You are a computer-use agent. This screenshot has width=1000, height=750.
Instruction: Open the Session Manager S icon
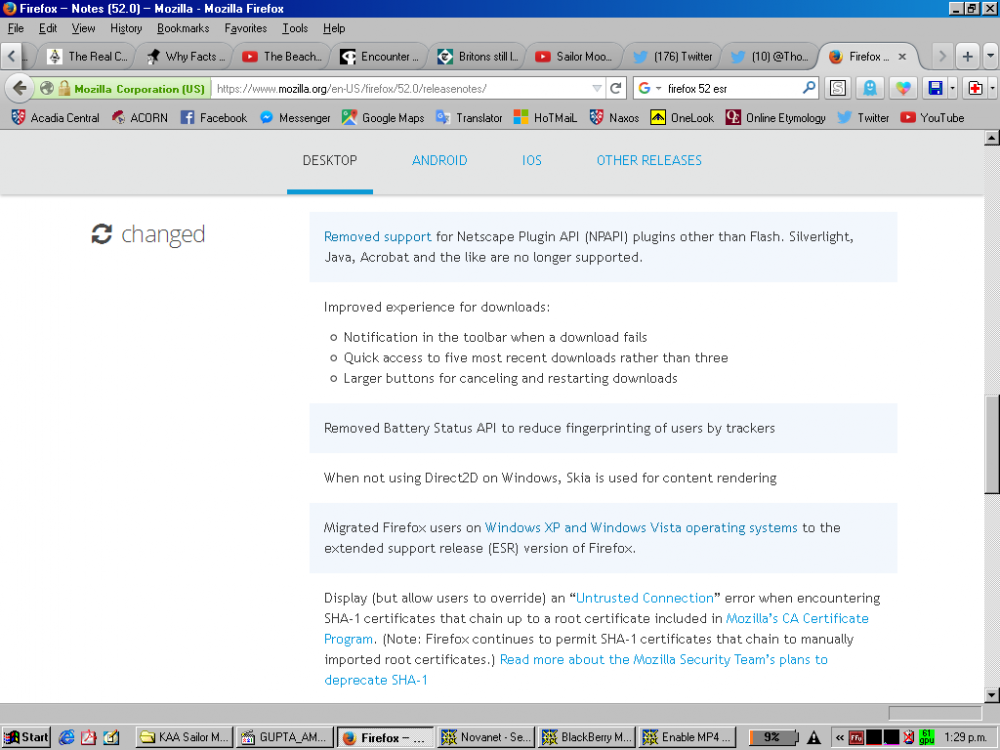coord(838,88)
